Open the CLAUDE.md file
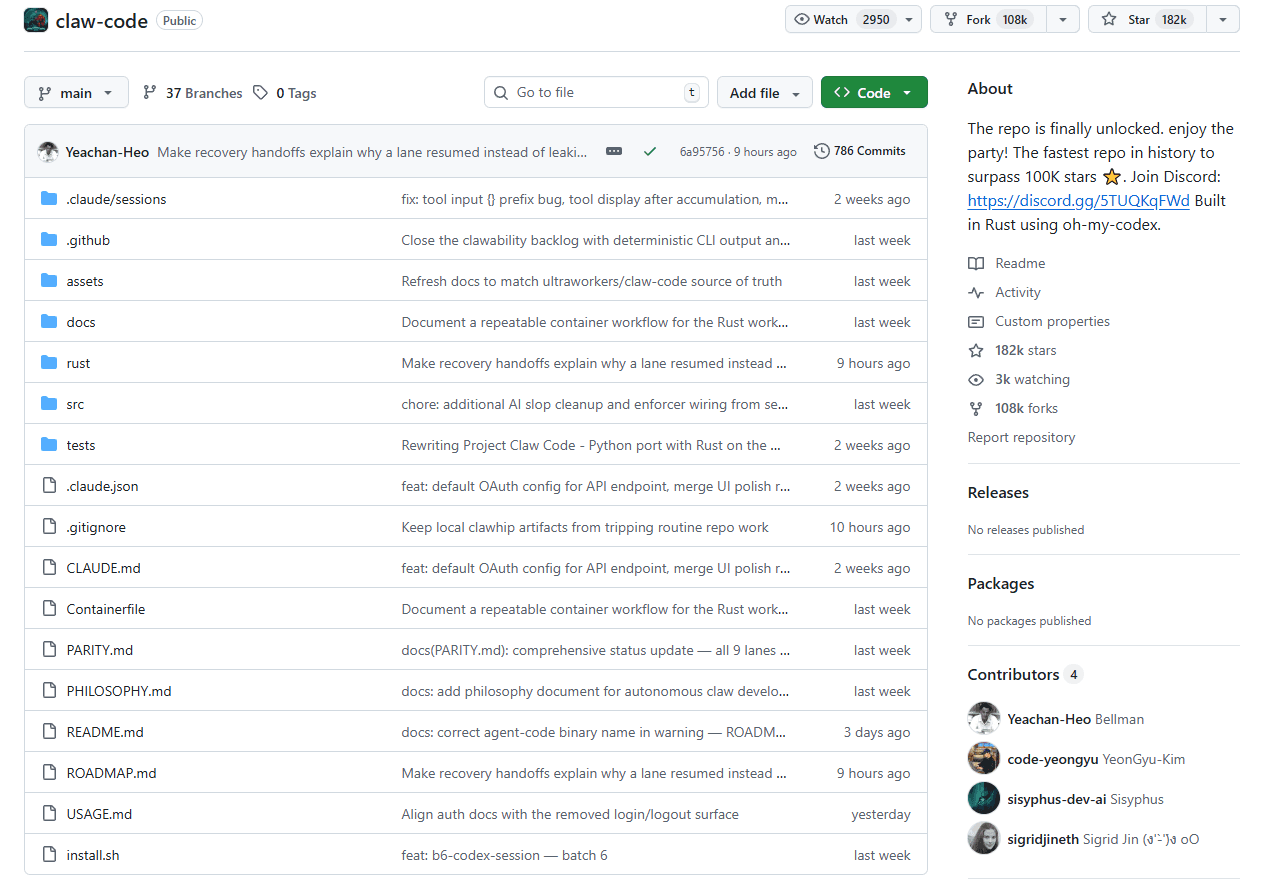Image resolution: width=1262 pixels, height=888 pixels. [x=103, y=568]
